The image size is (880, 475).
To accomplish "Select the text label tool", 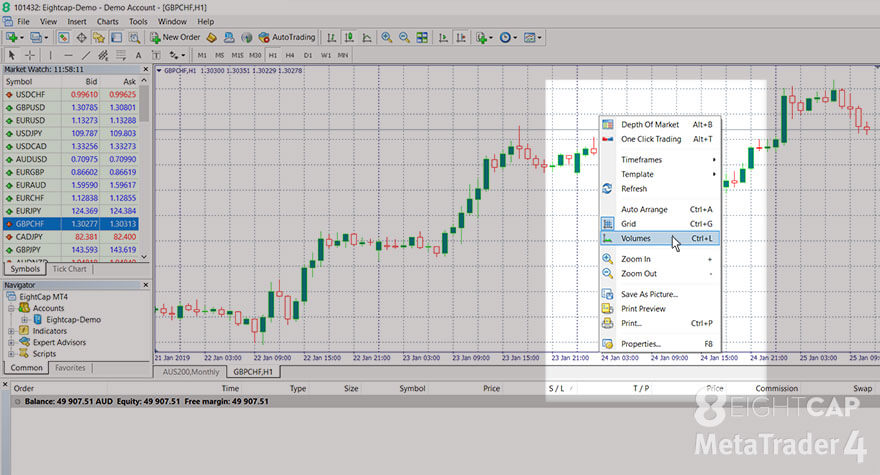I will point(156,55).
